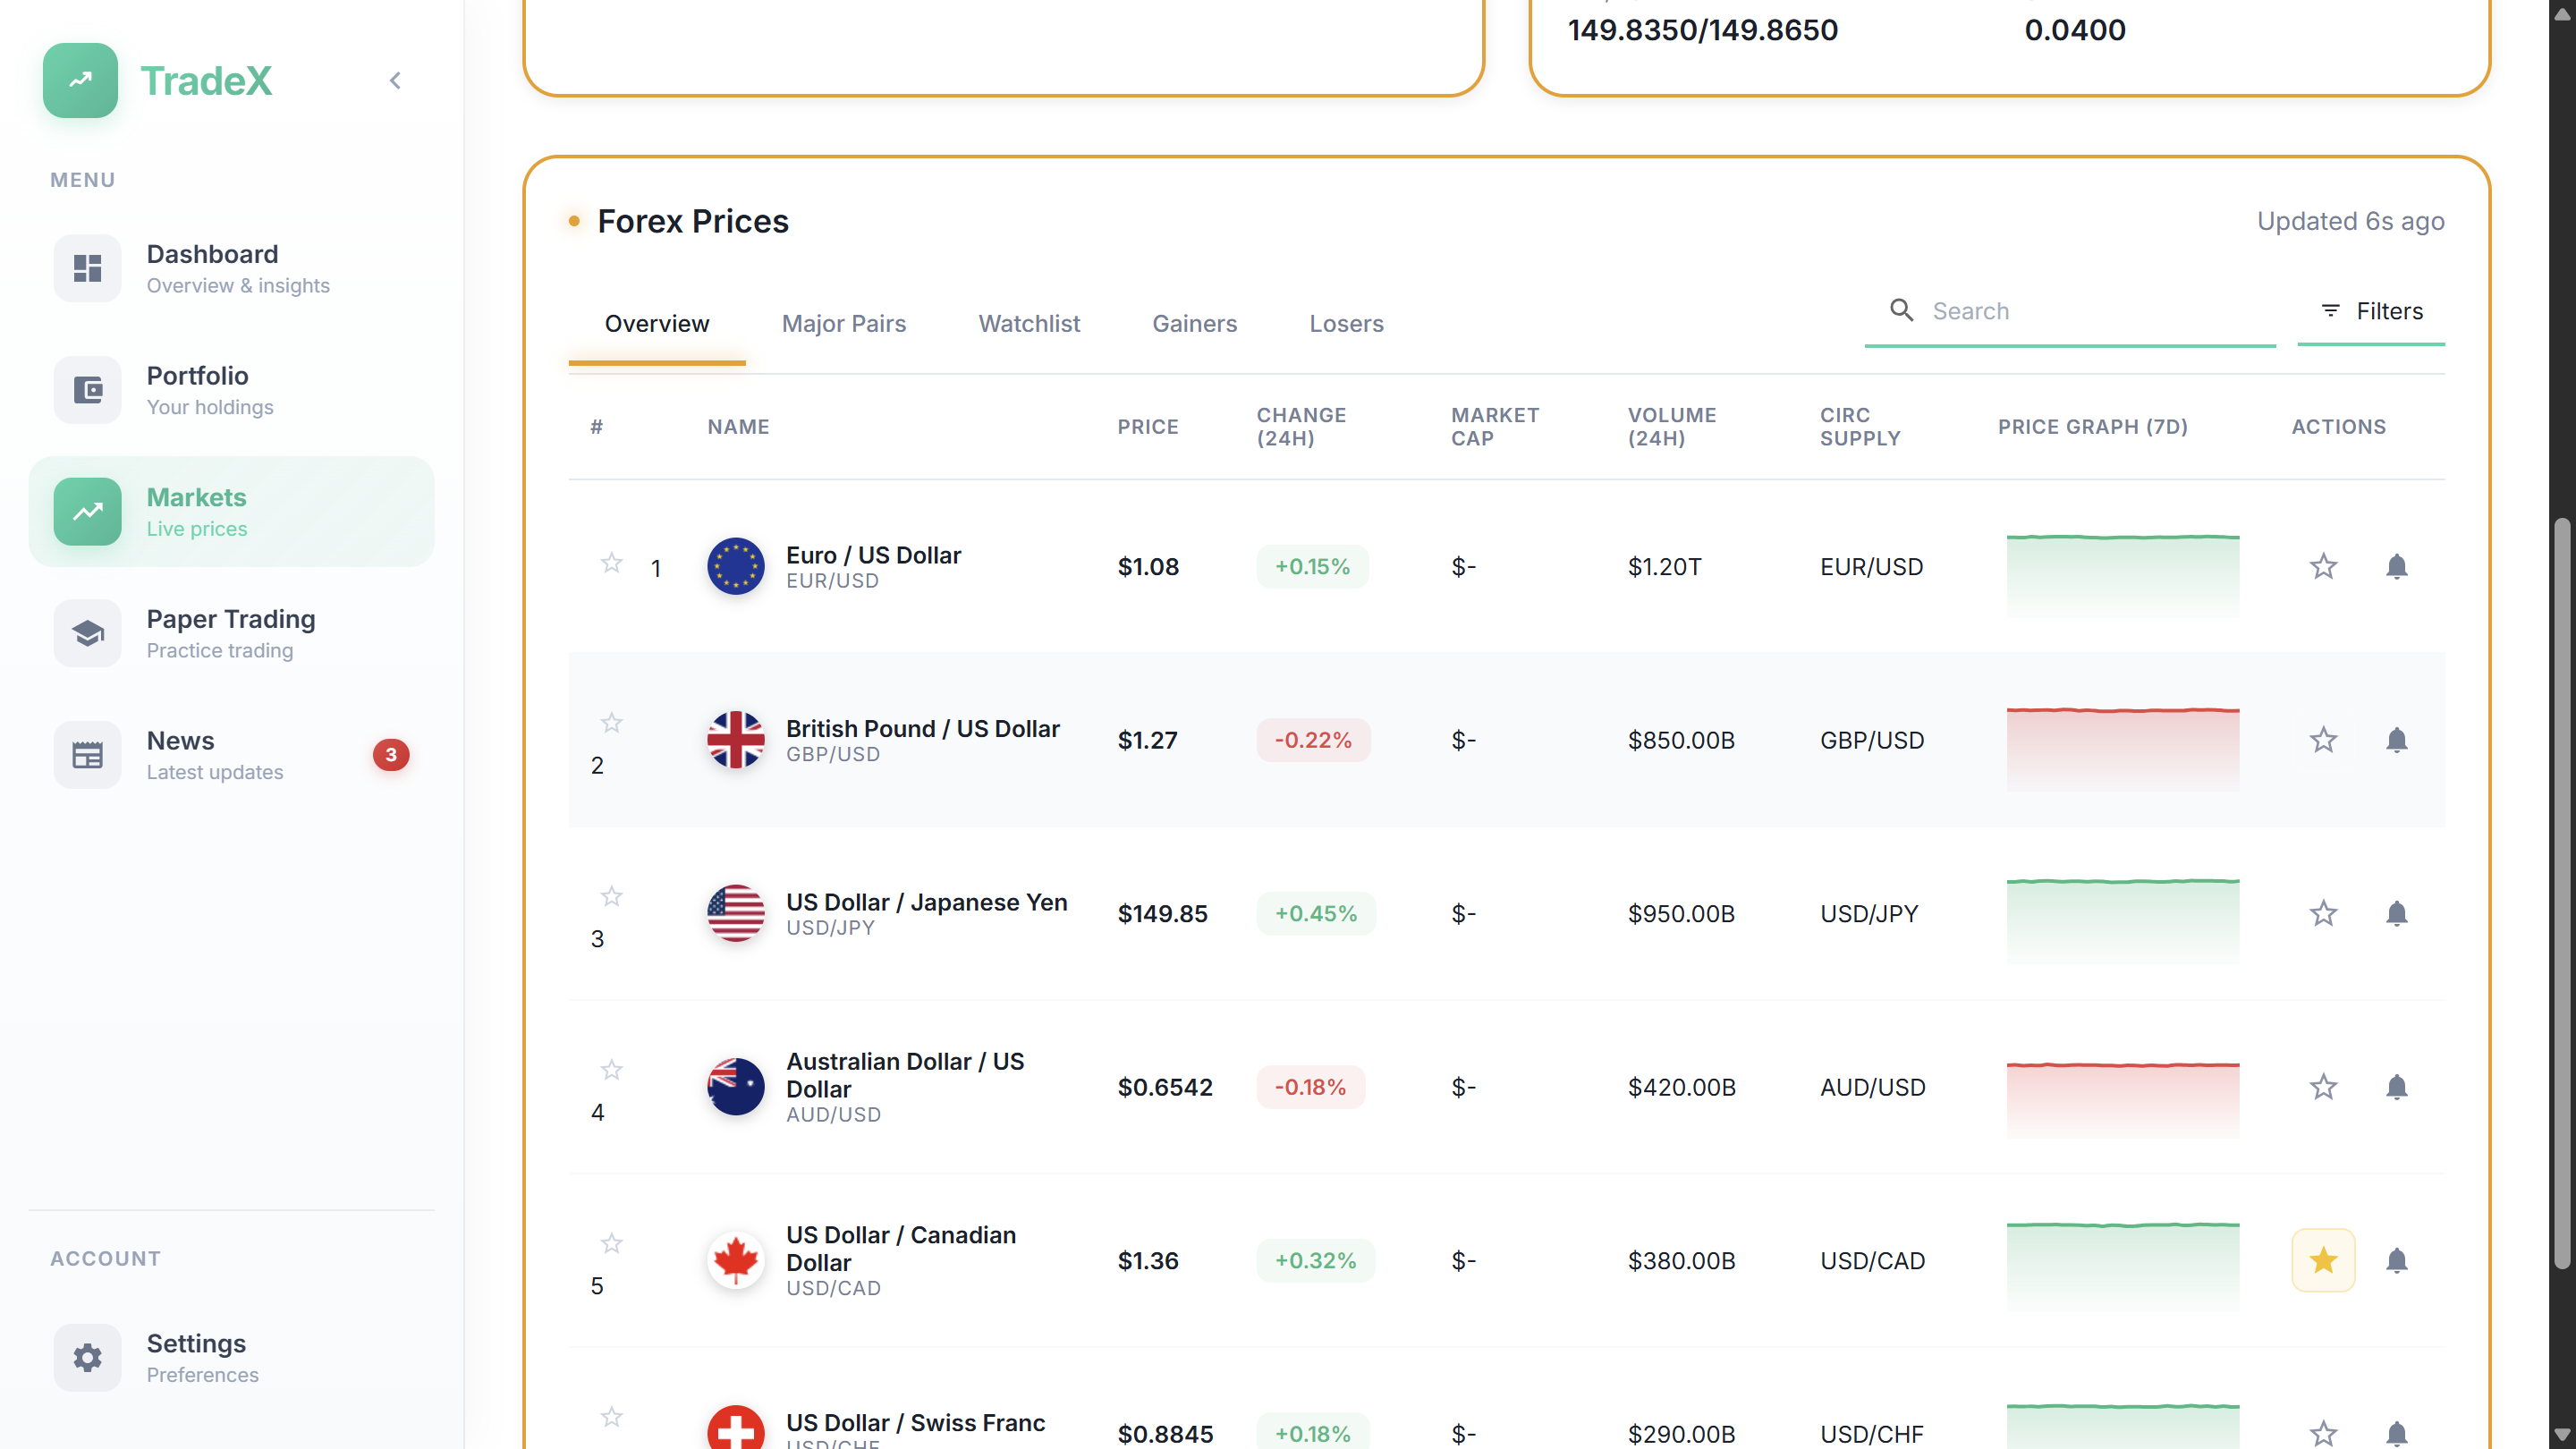This screenshot has height=1449, width=2576.
Task: Open the Settings gear icon
Action: pos(88,1357)
